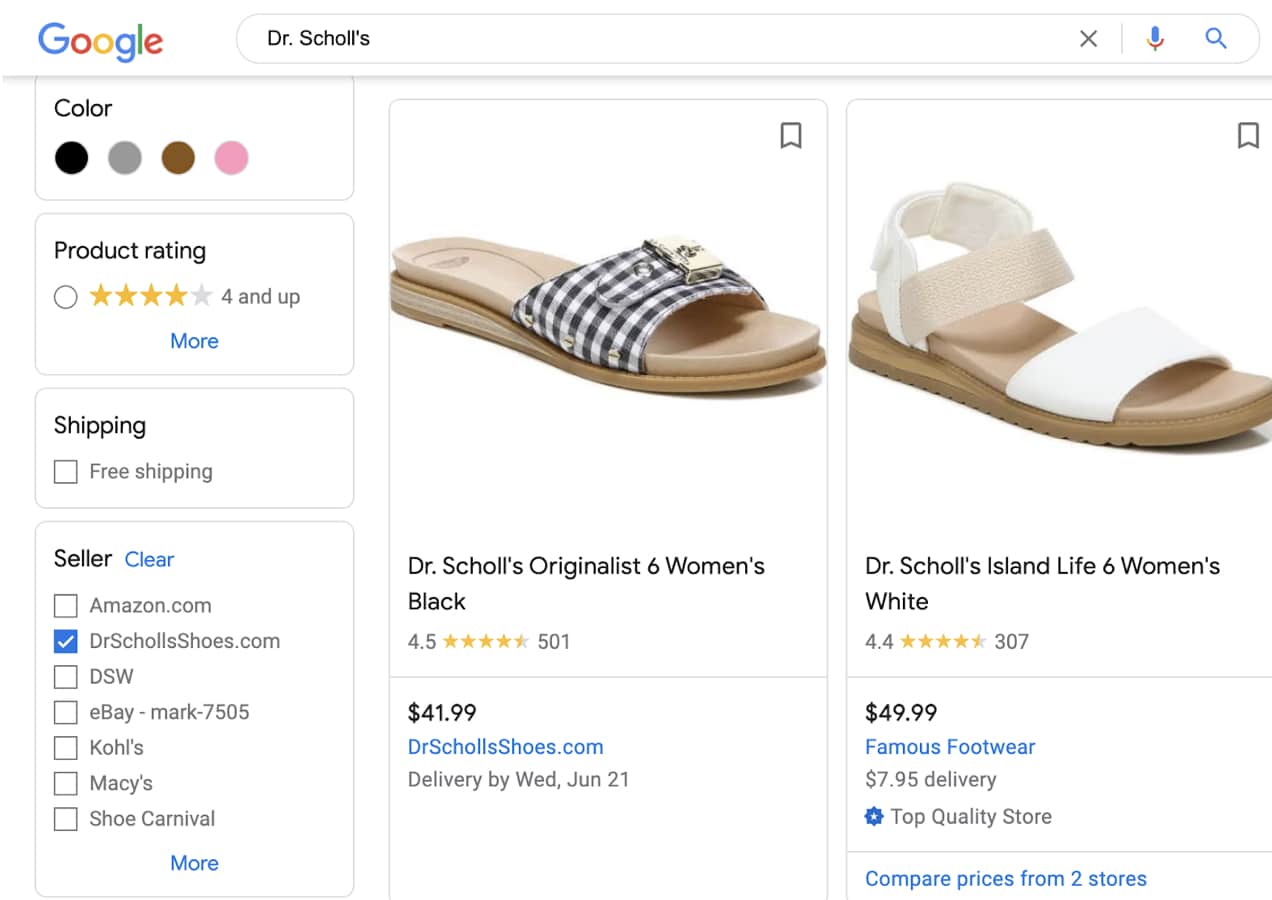Click the $7.95 delivery text

[x=930, y=780]
